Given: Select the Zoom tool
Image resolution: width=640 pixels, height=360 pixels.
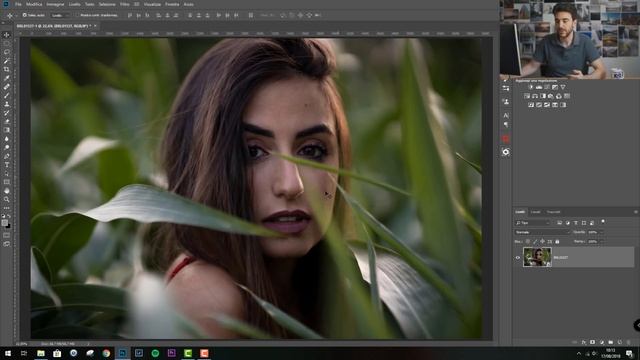Looking at the screenshot, I should pos(7,199).
